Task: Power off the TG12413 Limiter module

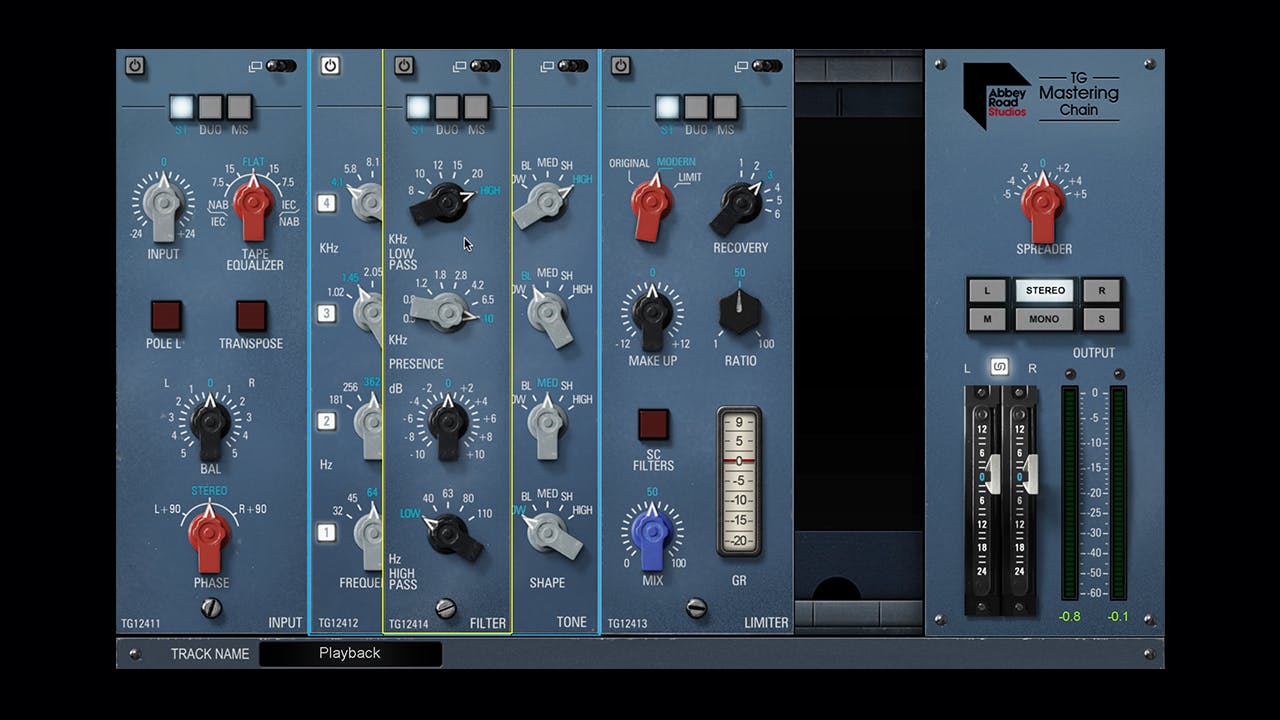Action: (x=619, y=65)
